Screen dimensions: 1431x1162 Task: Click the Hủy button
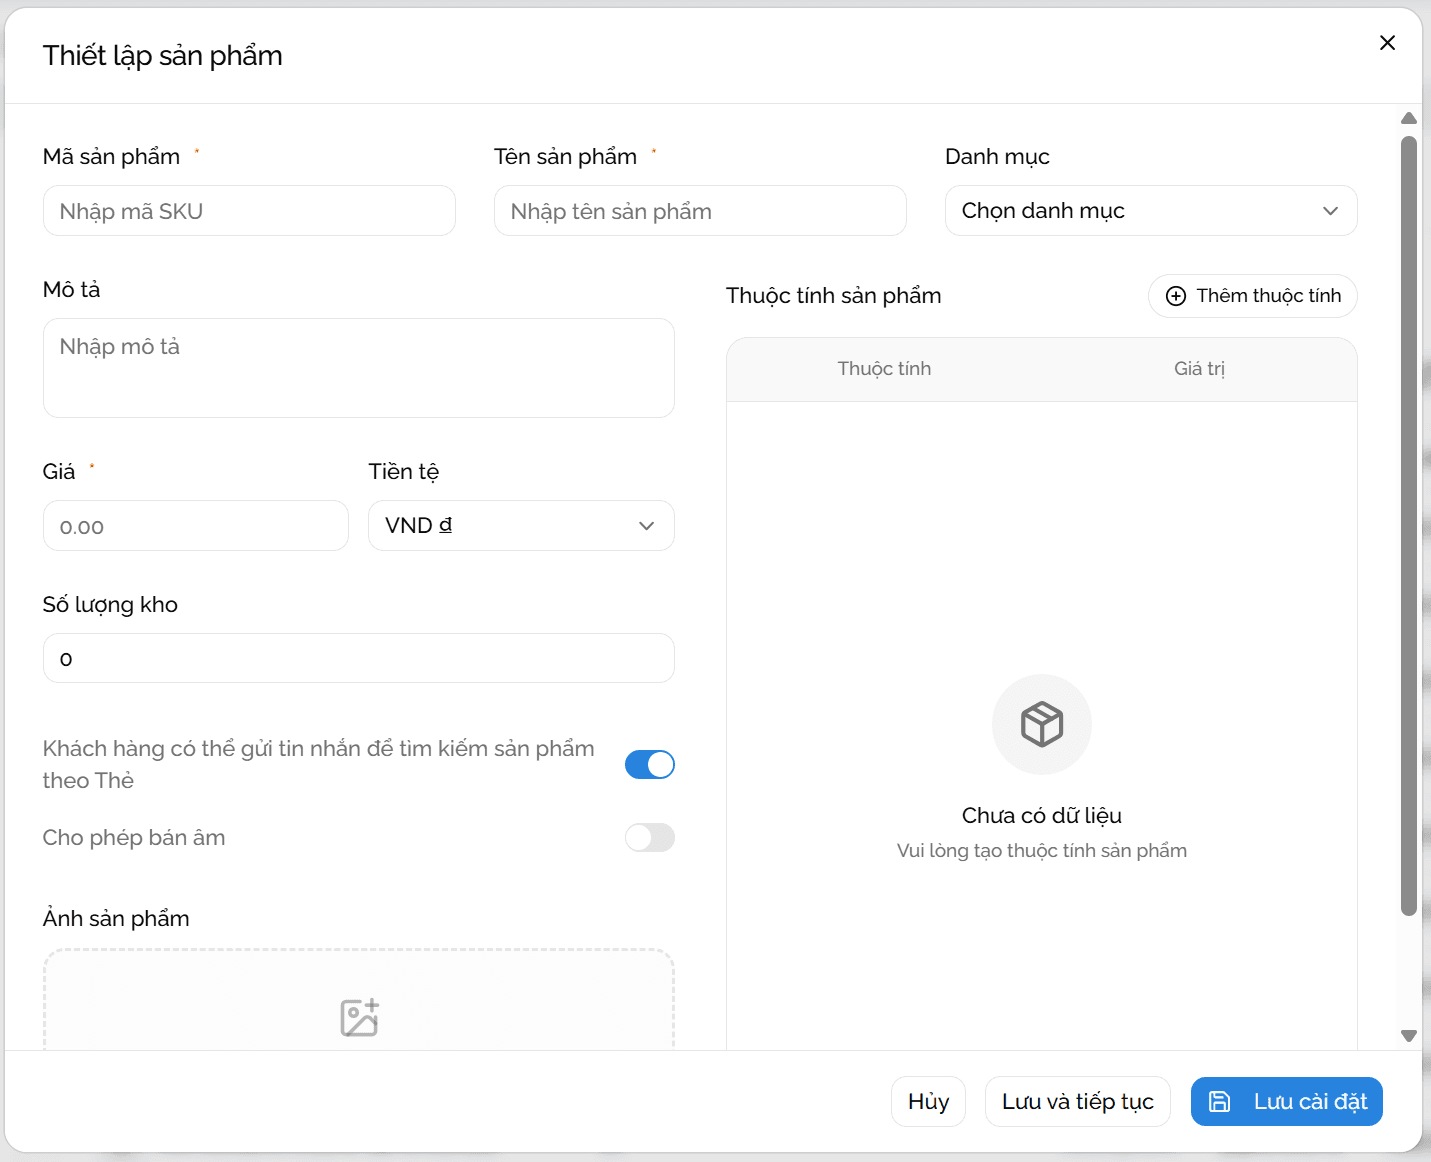(928, 1102)
